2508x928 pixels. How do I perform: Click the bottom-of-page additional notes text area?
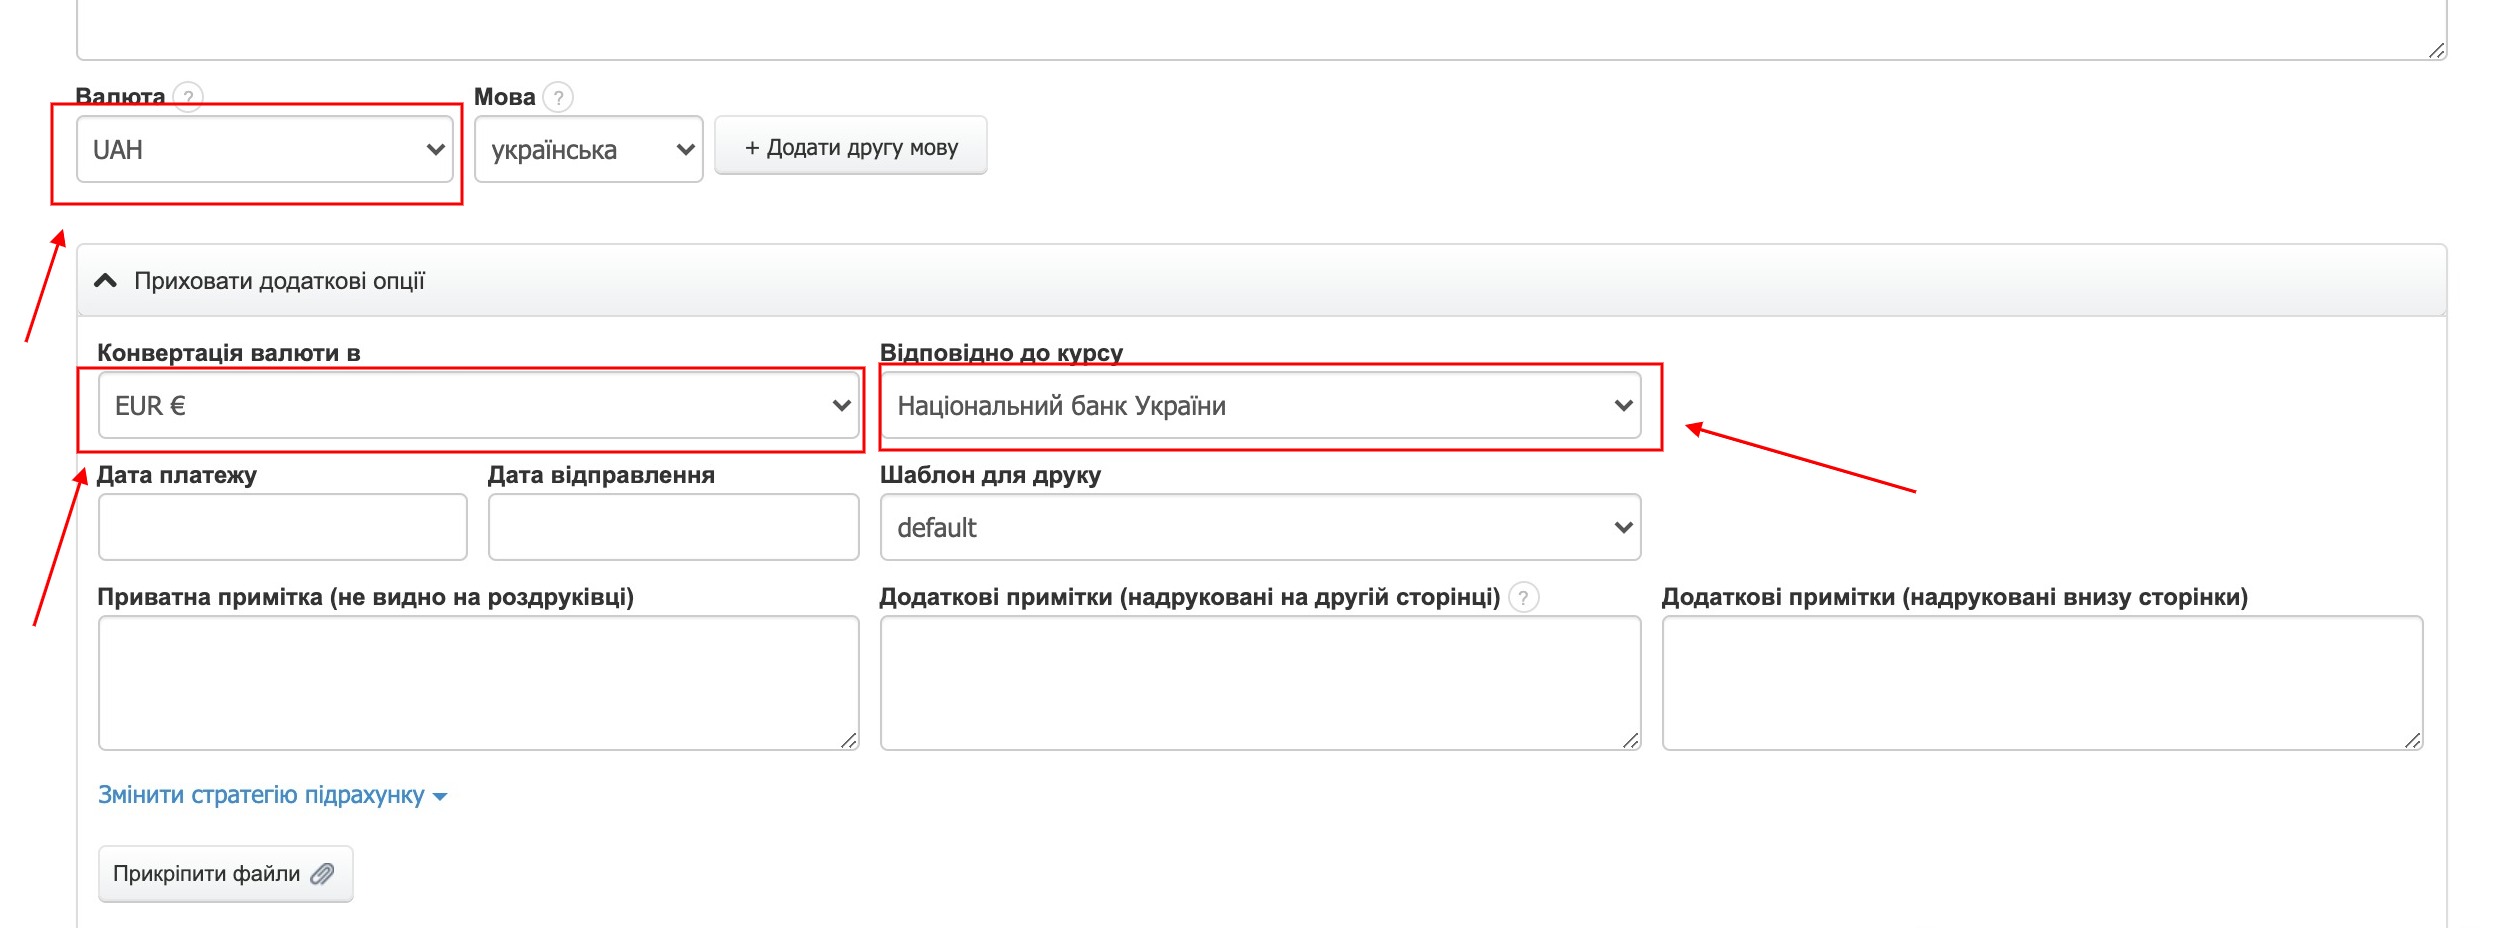pos(2042,682)
